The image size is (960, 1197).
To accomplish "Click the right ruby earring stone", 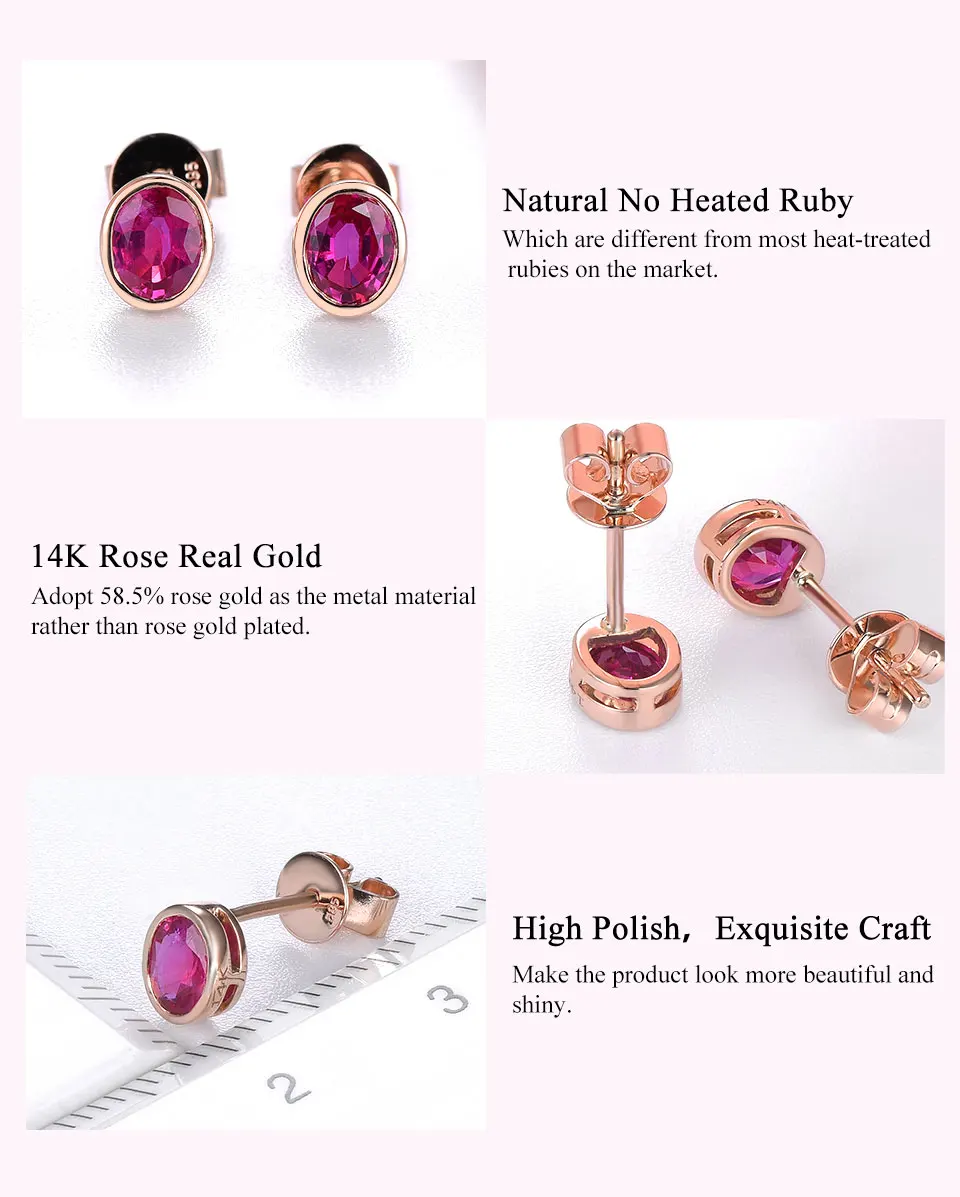I will coord(350,248).
